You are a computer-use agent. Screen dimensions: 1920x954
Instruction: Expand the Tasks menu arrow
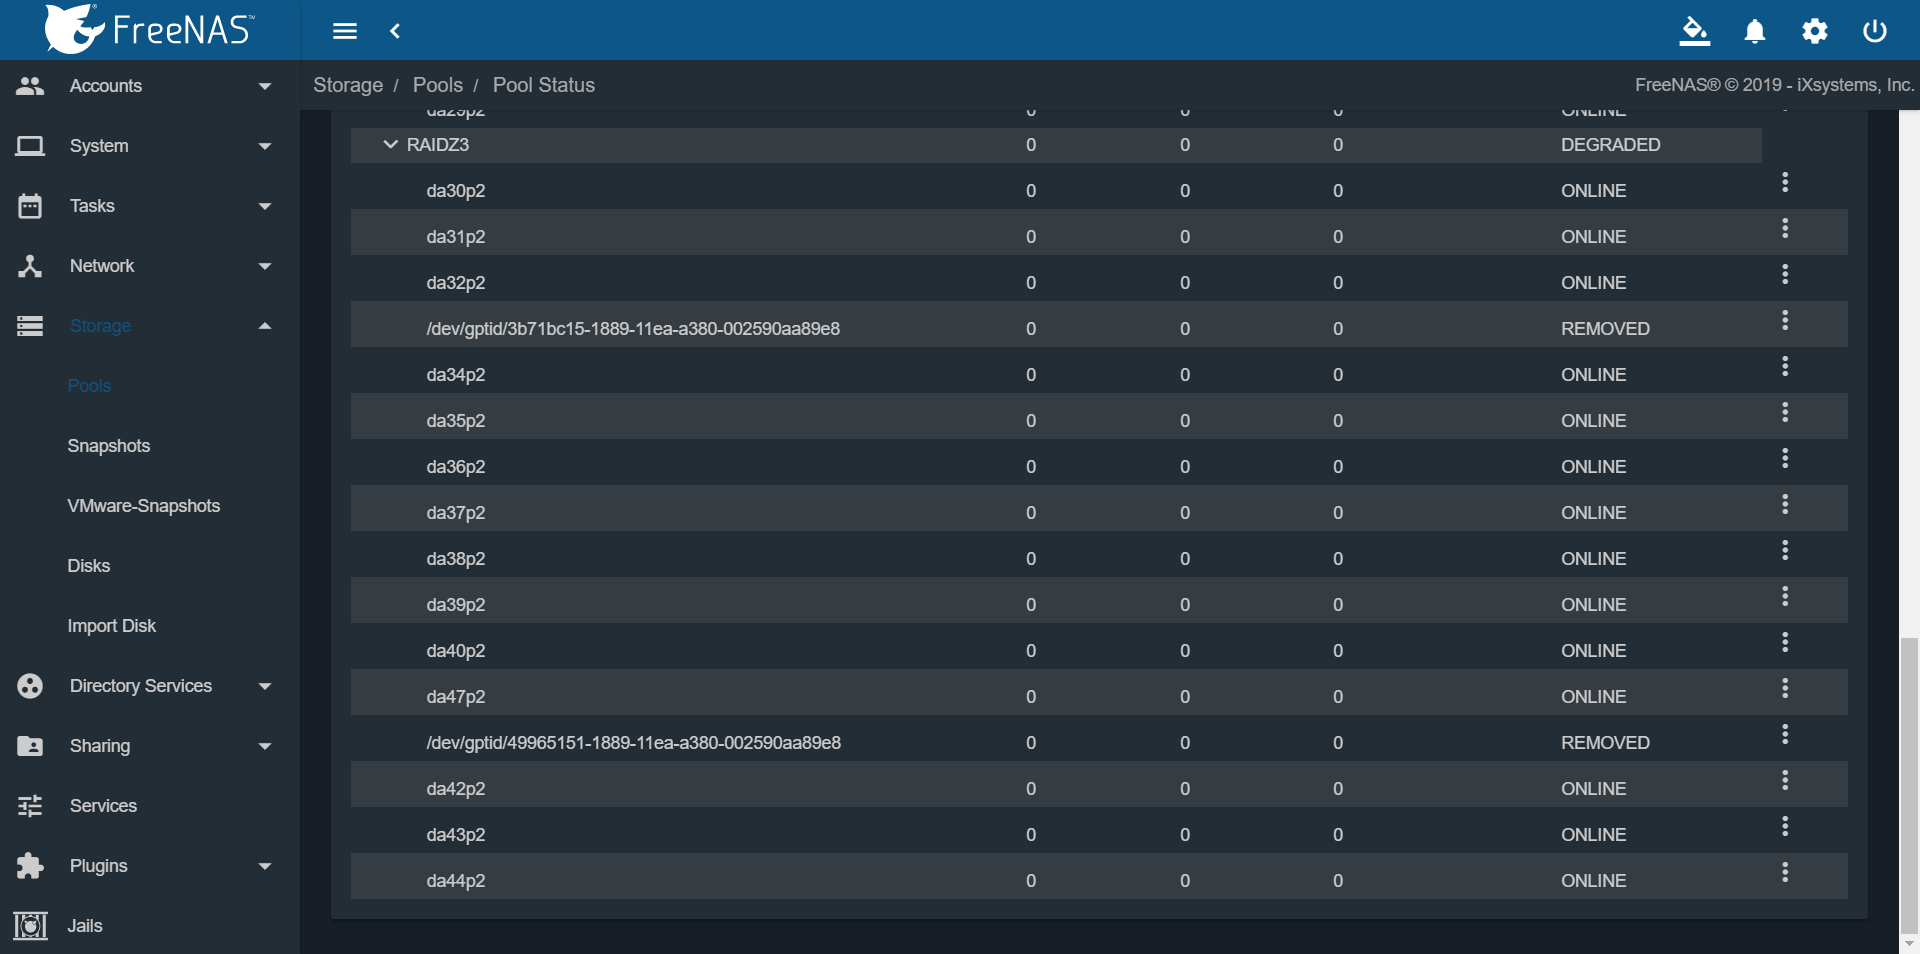point(265,206)
